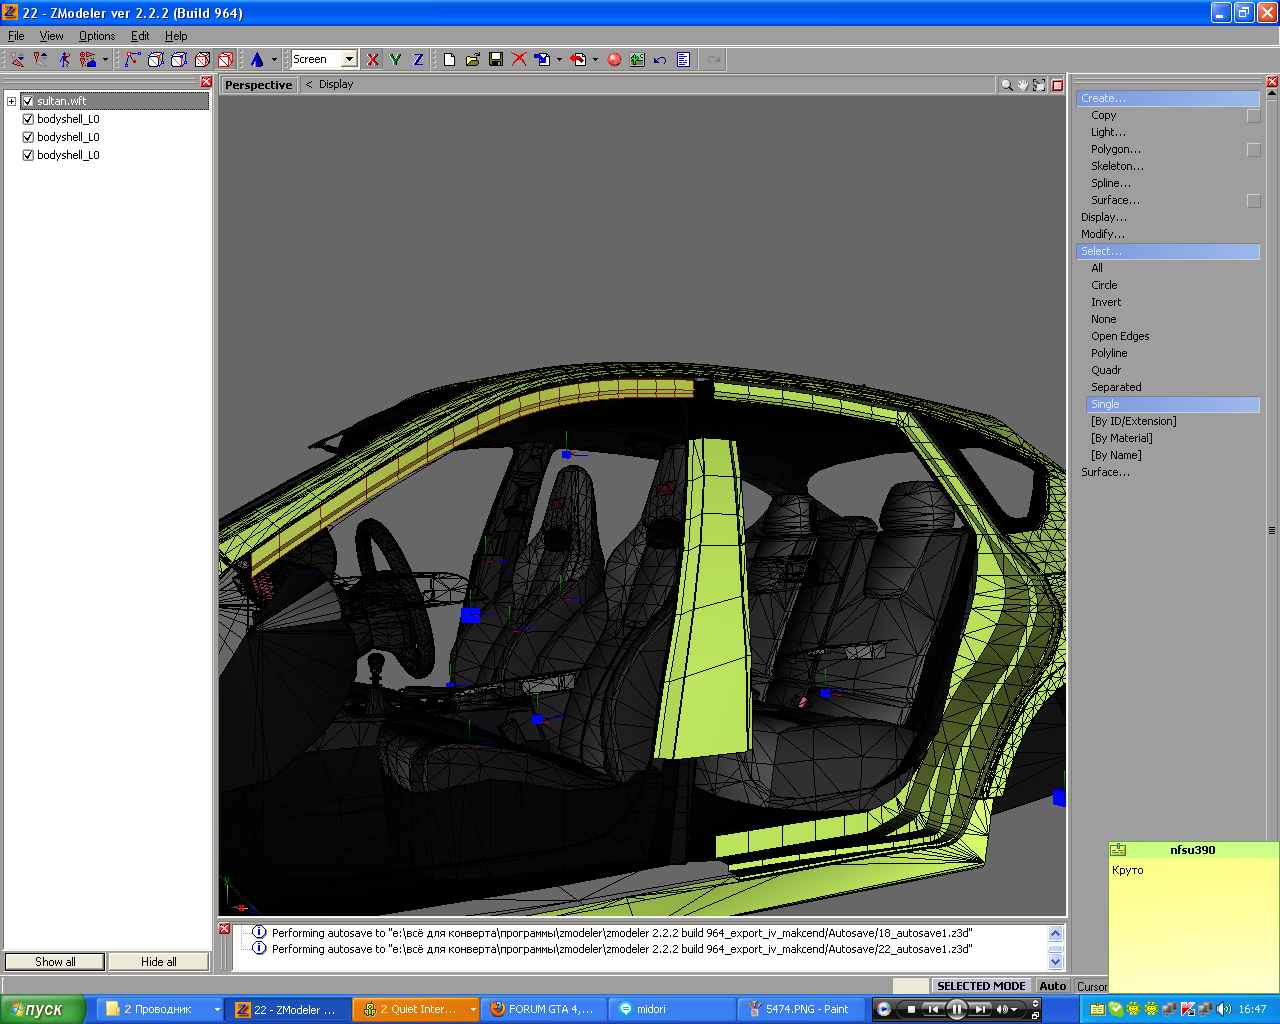Click the red sphere toolbar icon

click(x=614, y=60)
